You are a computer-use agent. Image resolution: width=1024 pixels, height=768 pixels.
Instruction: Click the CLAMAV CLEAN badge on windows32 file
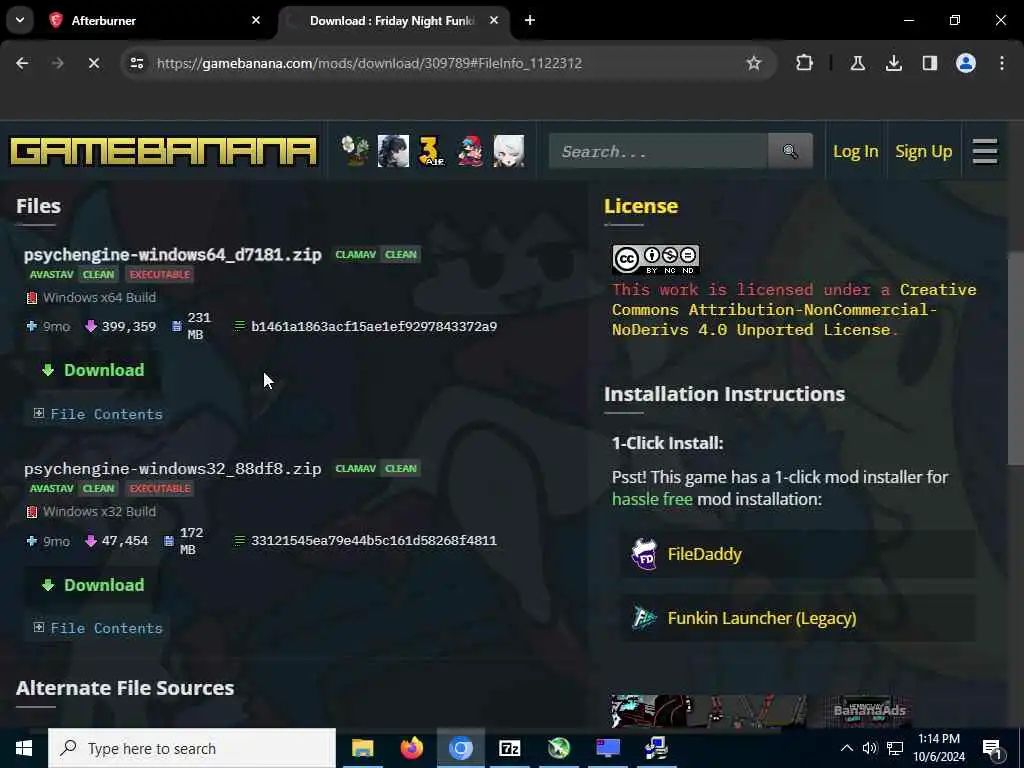click(376, 468)
